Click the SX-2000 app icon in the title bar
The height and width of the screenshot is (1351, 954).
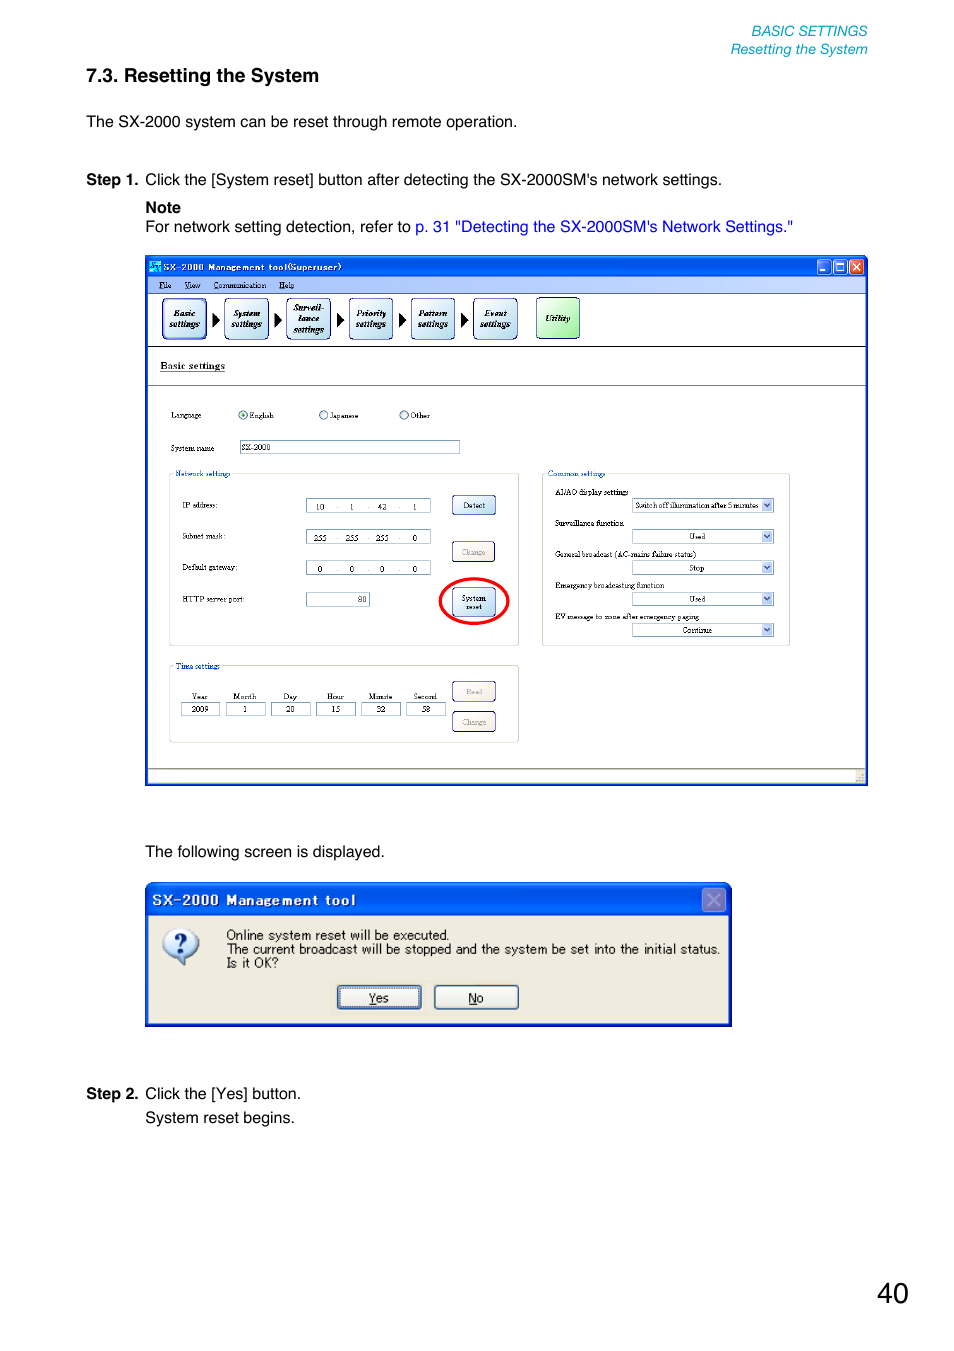pyautogui.click(x=155, y=267)
